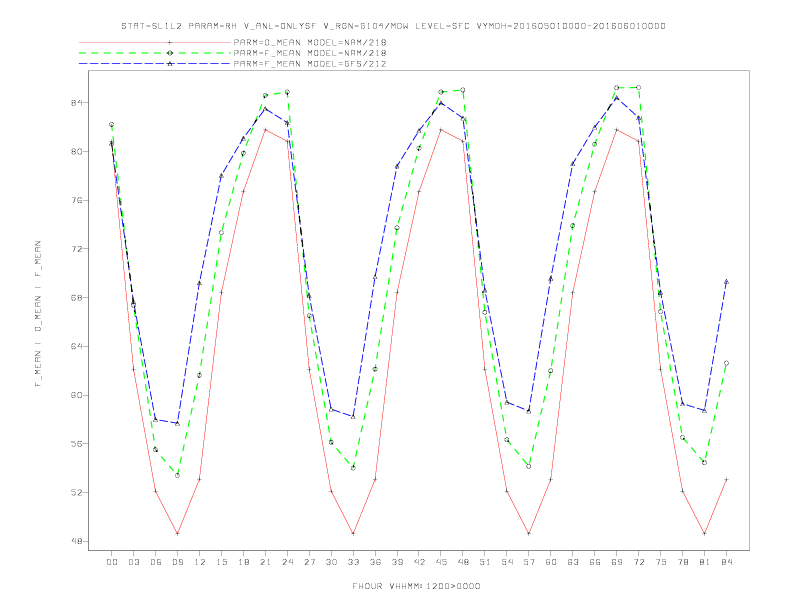
Task: Click x-axis forecast hour label 24
Action: coord(287,562)
